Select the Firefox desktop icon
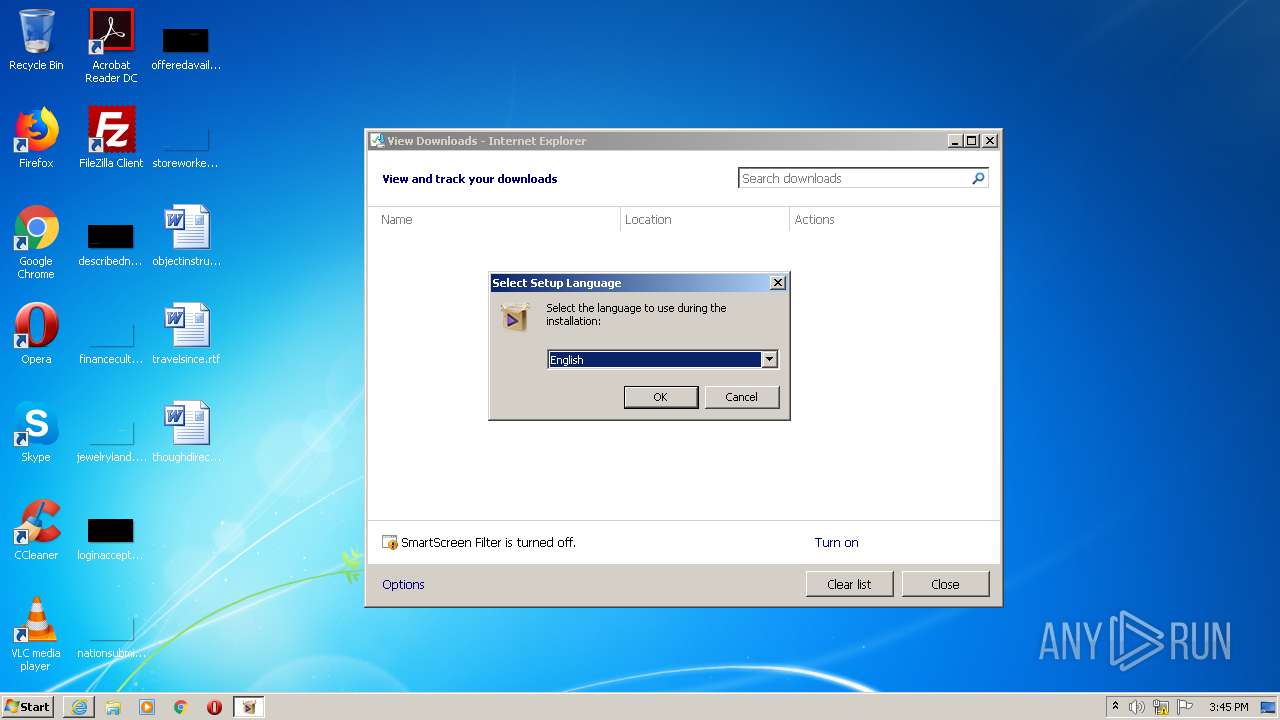The image size is (1280, 720). pyautogui.click(x=36, y=138)
